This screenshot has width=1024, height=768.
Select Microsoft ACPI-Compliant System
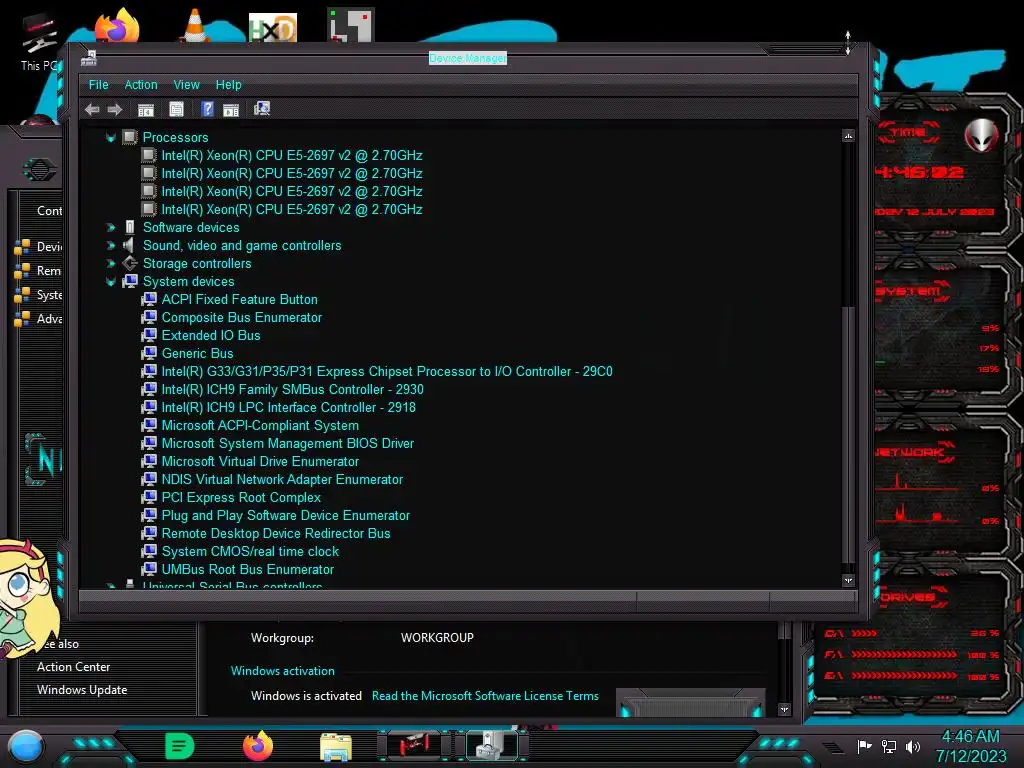click(260, 426)
